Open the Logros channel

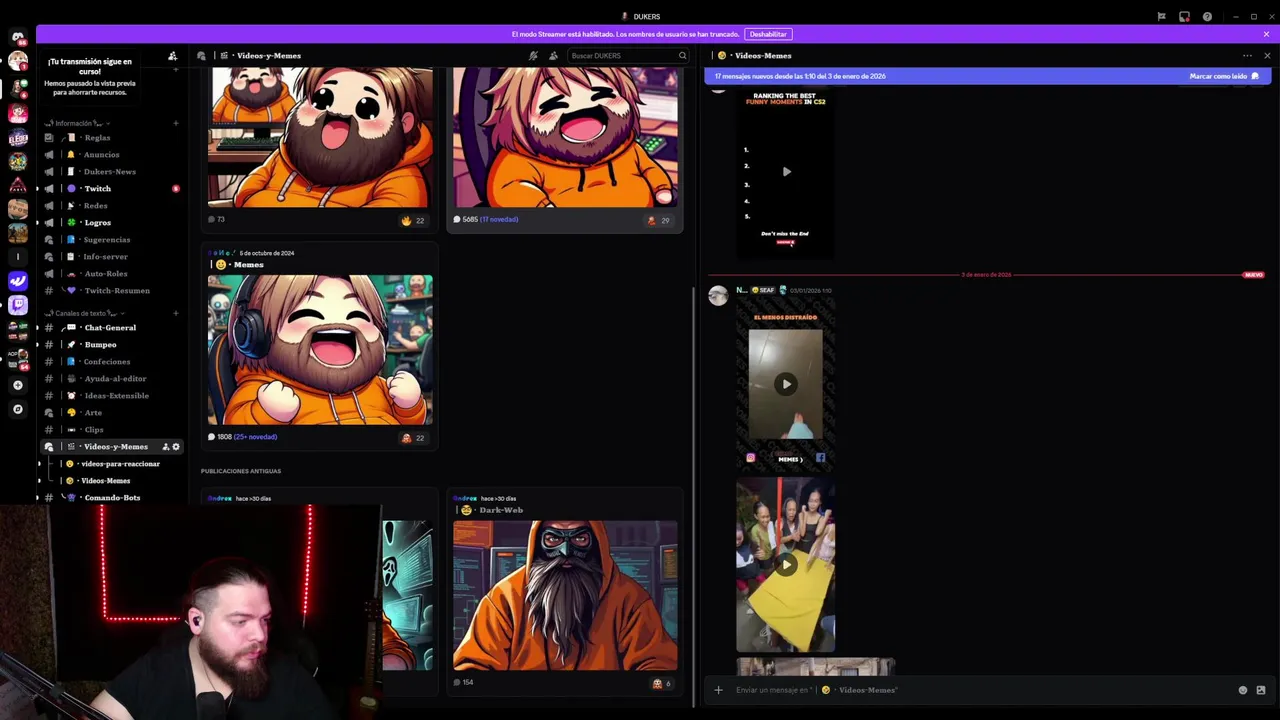pyautogui.click(x=112, y=223)
